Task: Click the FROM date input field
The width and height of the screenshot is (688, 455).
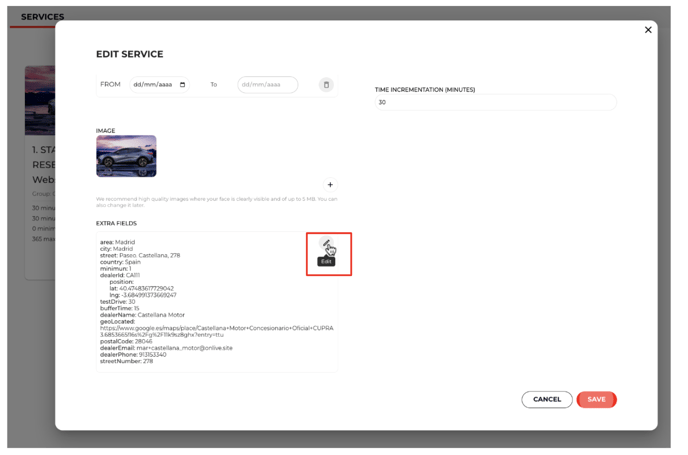Action: click(x=153, y=85)
